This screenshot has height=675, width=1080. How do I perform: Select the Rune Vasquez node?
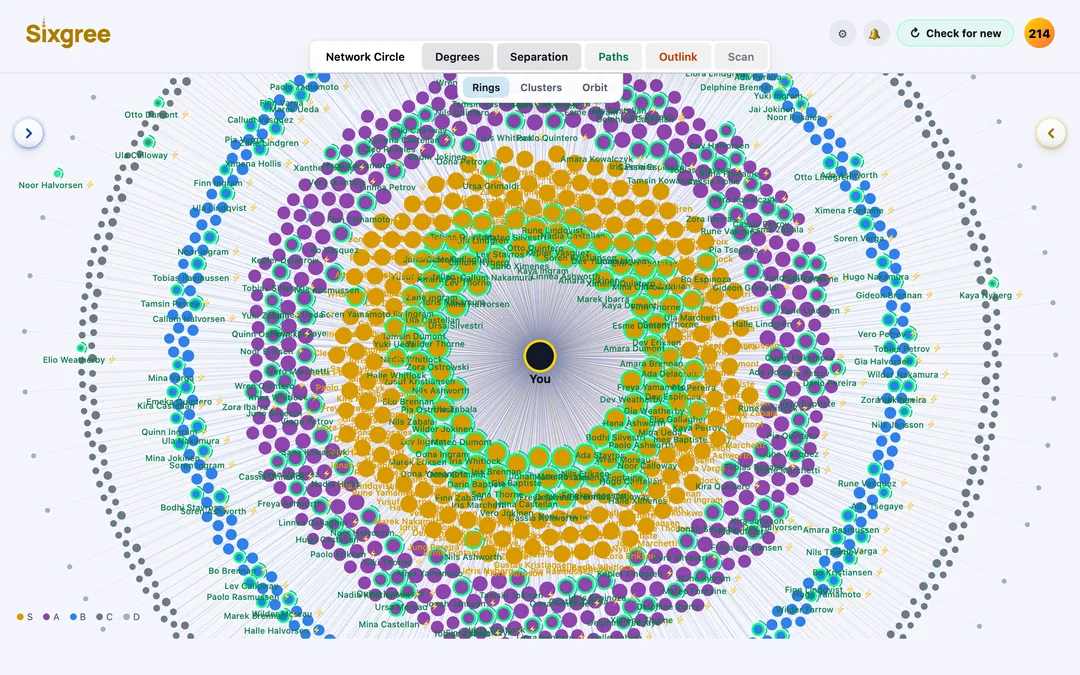[x=873, y=469]
